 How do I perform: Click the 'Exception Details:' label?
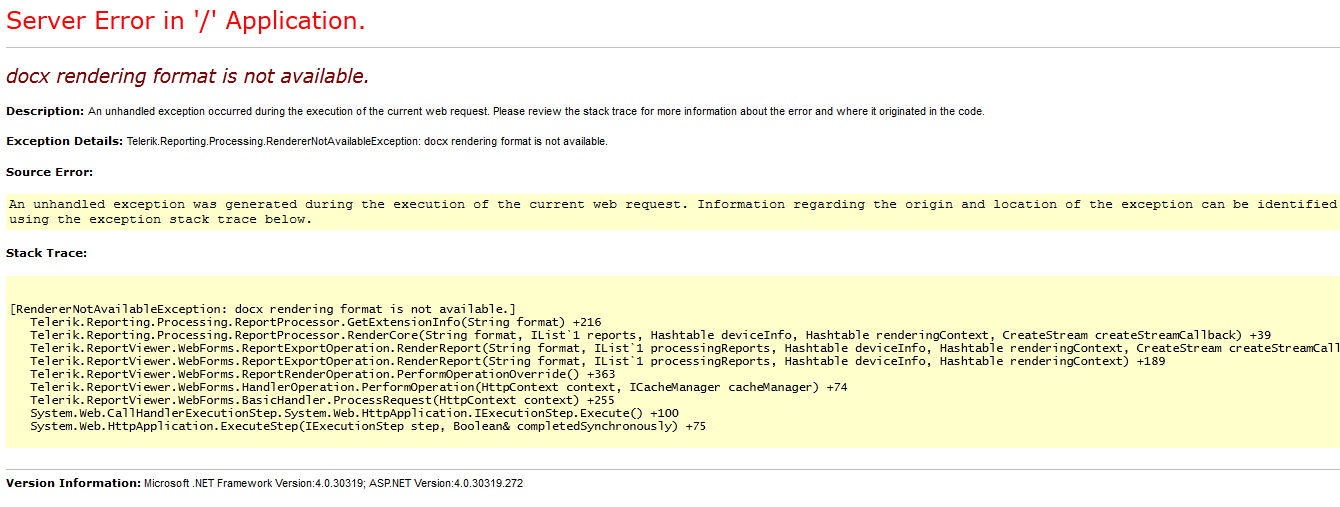pos(64,141)
